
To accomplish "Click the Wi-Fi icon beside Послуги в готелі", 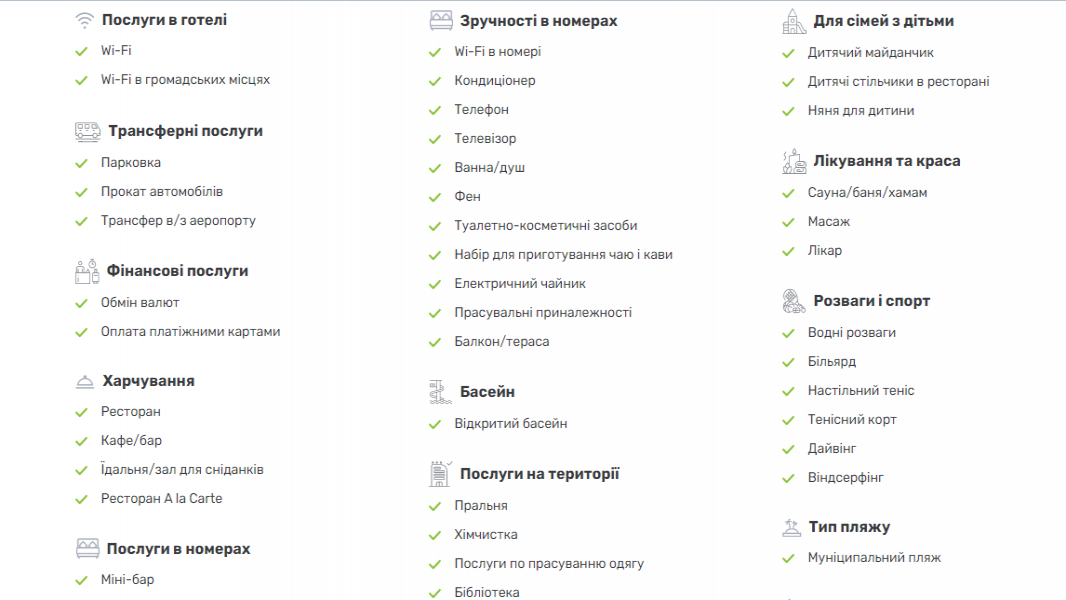I will 84,20.
